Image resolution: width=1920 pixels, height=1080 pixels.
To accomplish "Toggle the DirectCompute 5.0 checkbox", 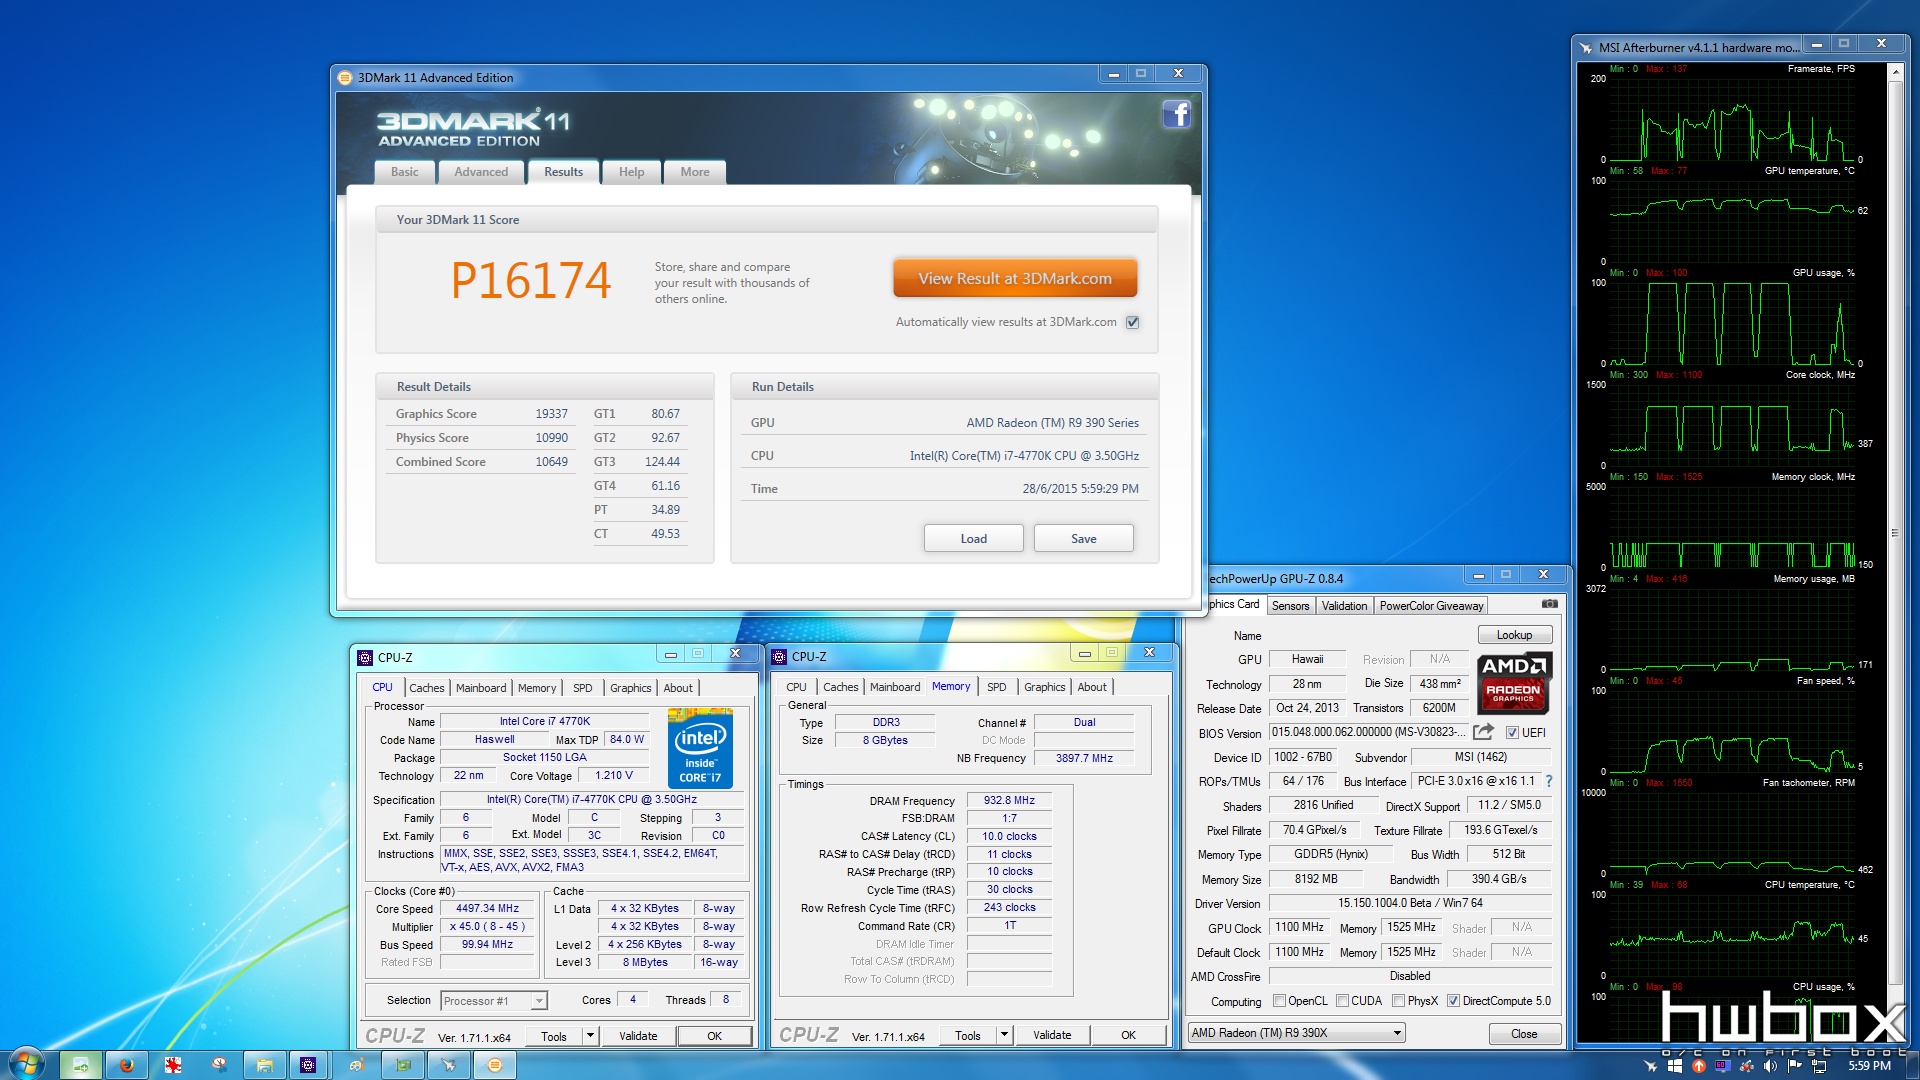I will click(x=1453, y=1001).
